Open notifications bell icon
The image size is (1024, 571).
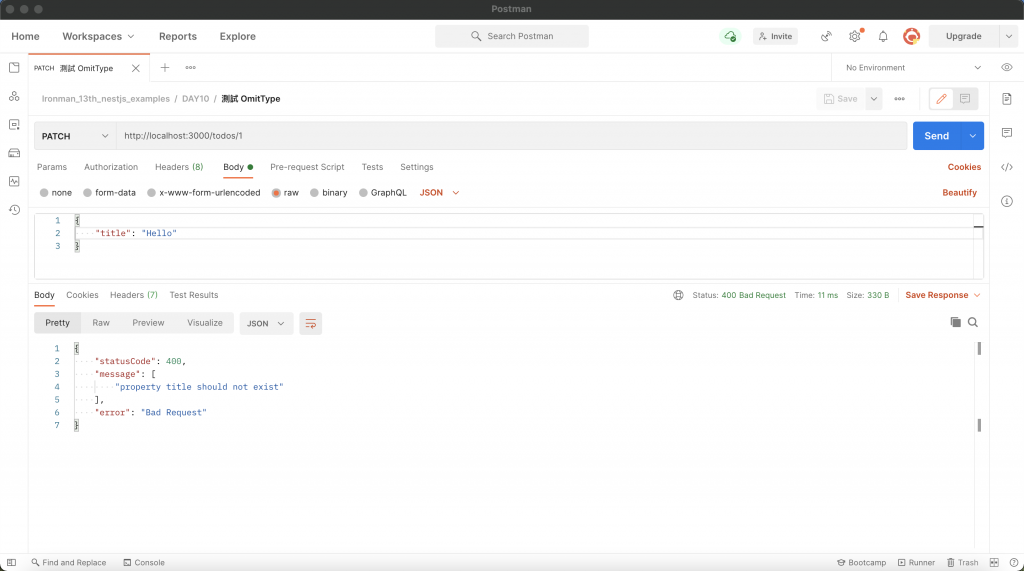[x=883, y=36]
